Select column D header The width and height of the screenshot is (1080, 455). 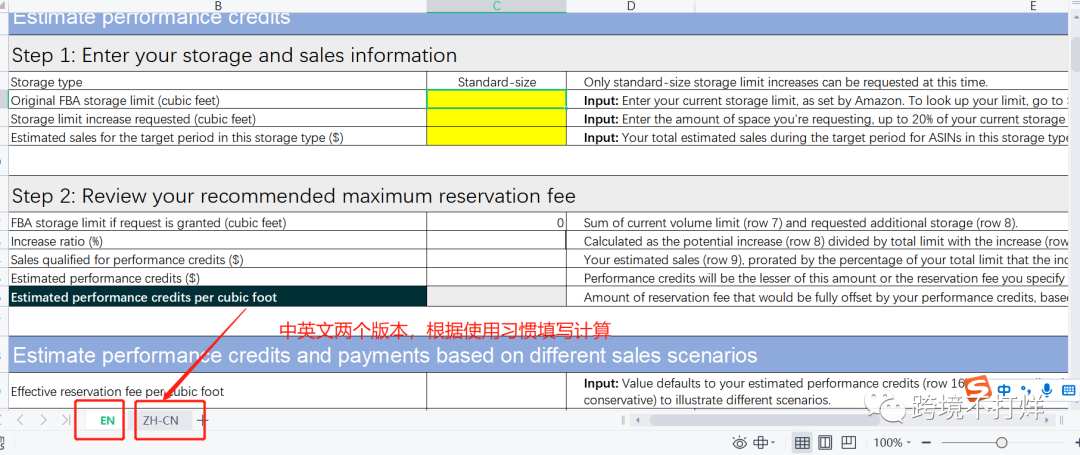point(631,6)
